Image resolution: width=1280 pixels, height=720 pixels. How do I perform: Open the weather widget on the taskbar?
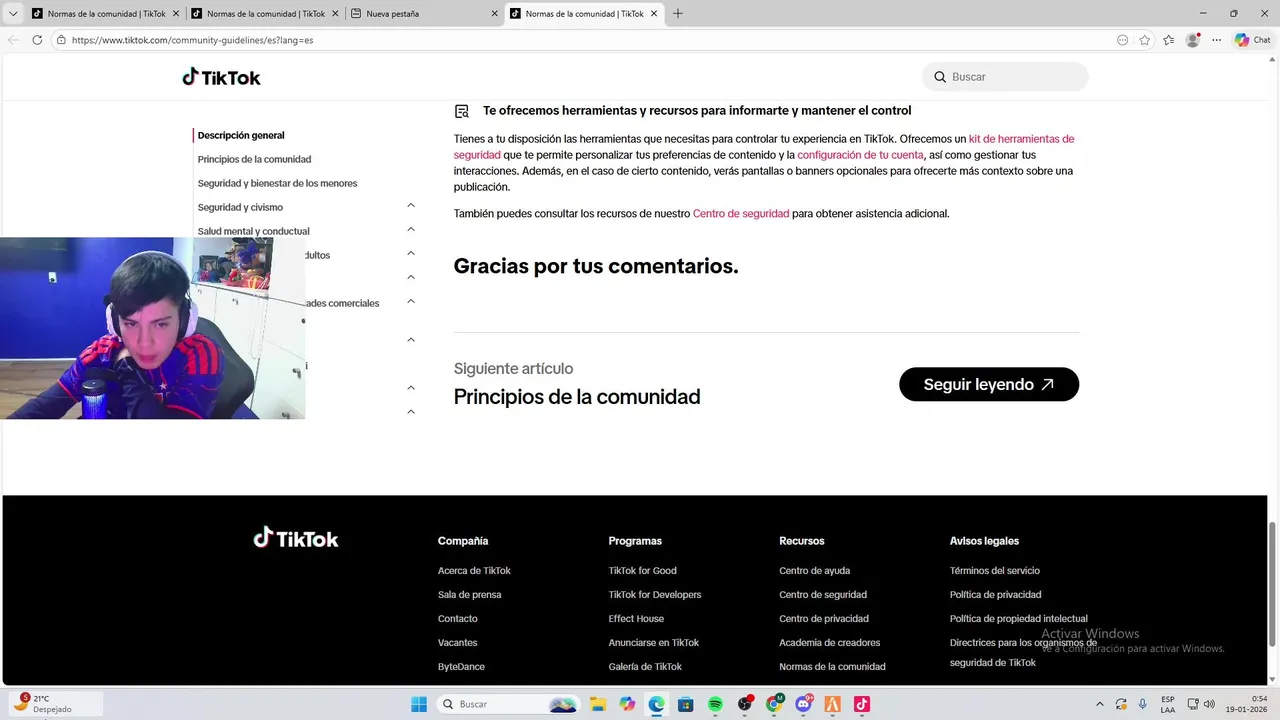click(54, 704)
